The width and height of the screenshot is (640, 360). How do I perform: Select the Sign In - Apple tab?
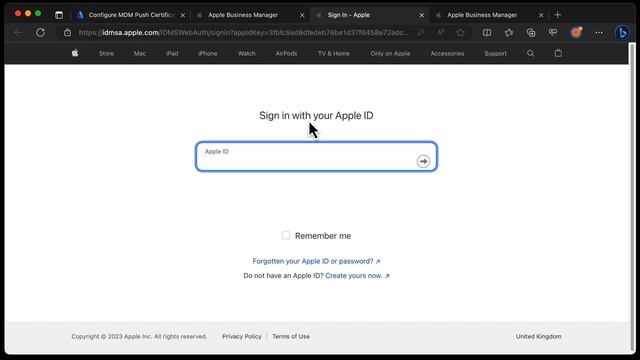pos(369,15)
